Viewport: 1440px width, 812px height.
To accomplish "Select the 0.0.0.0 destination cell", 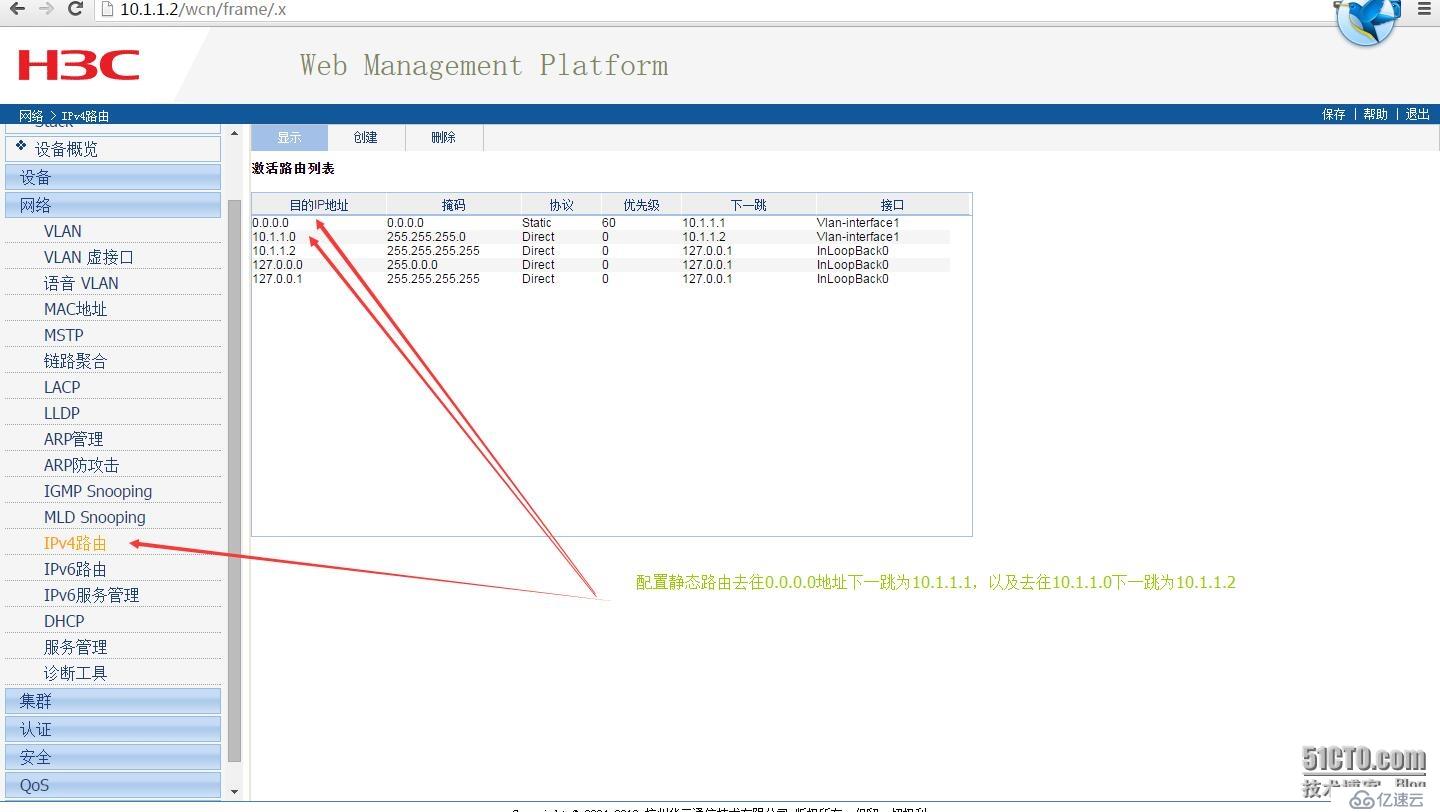I will point(270,223).
